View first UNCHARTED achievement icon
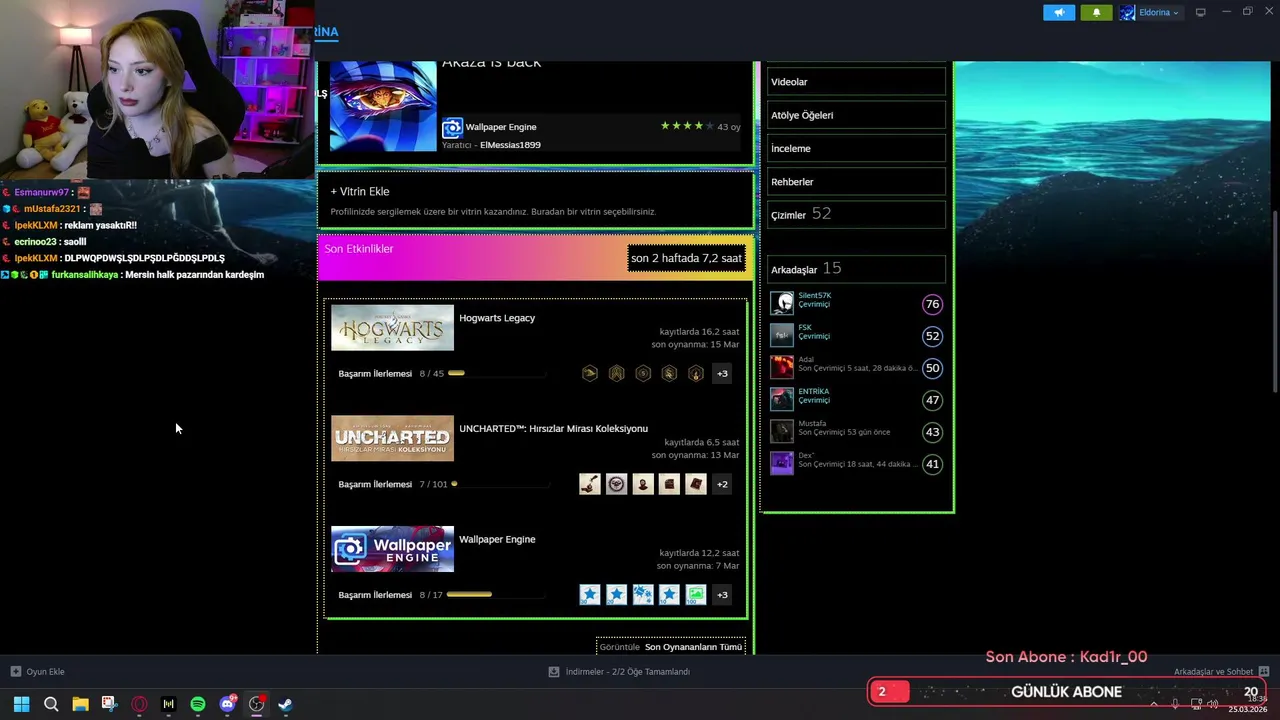This screenshot has width=1280, height=720. click(590, 484)
